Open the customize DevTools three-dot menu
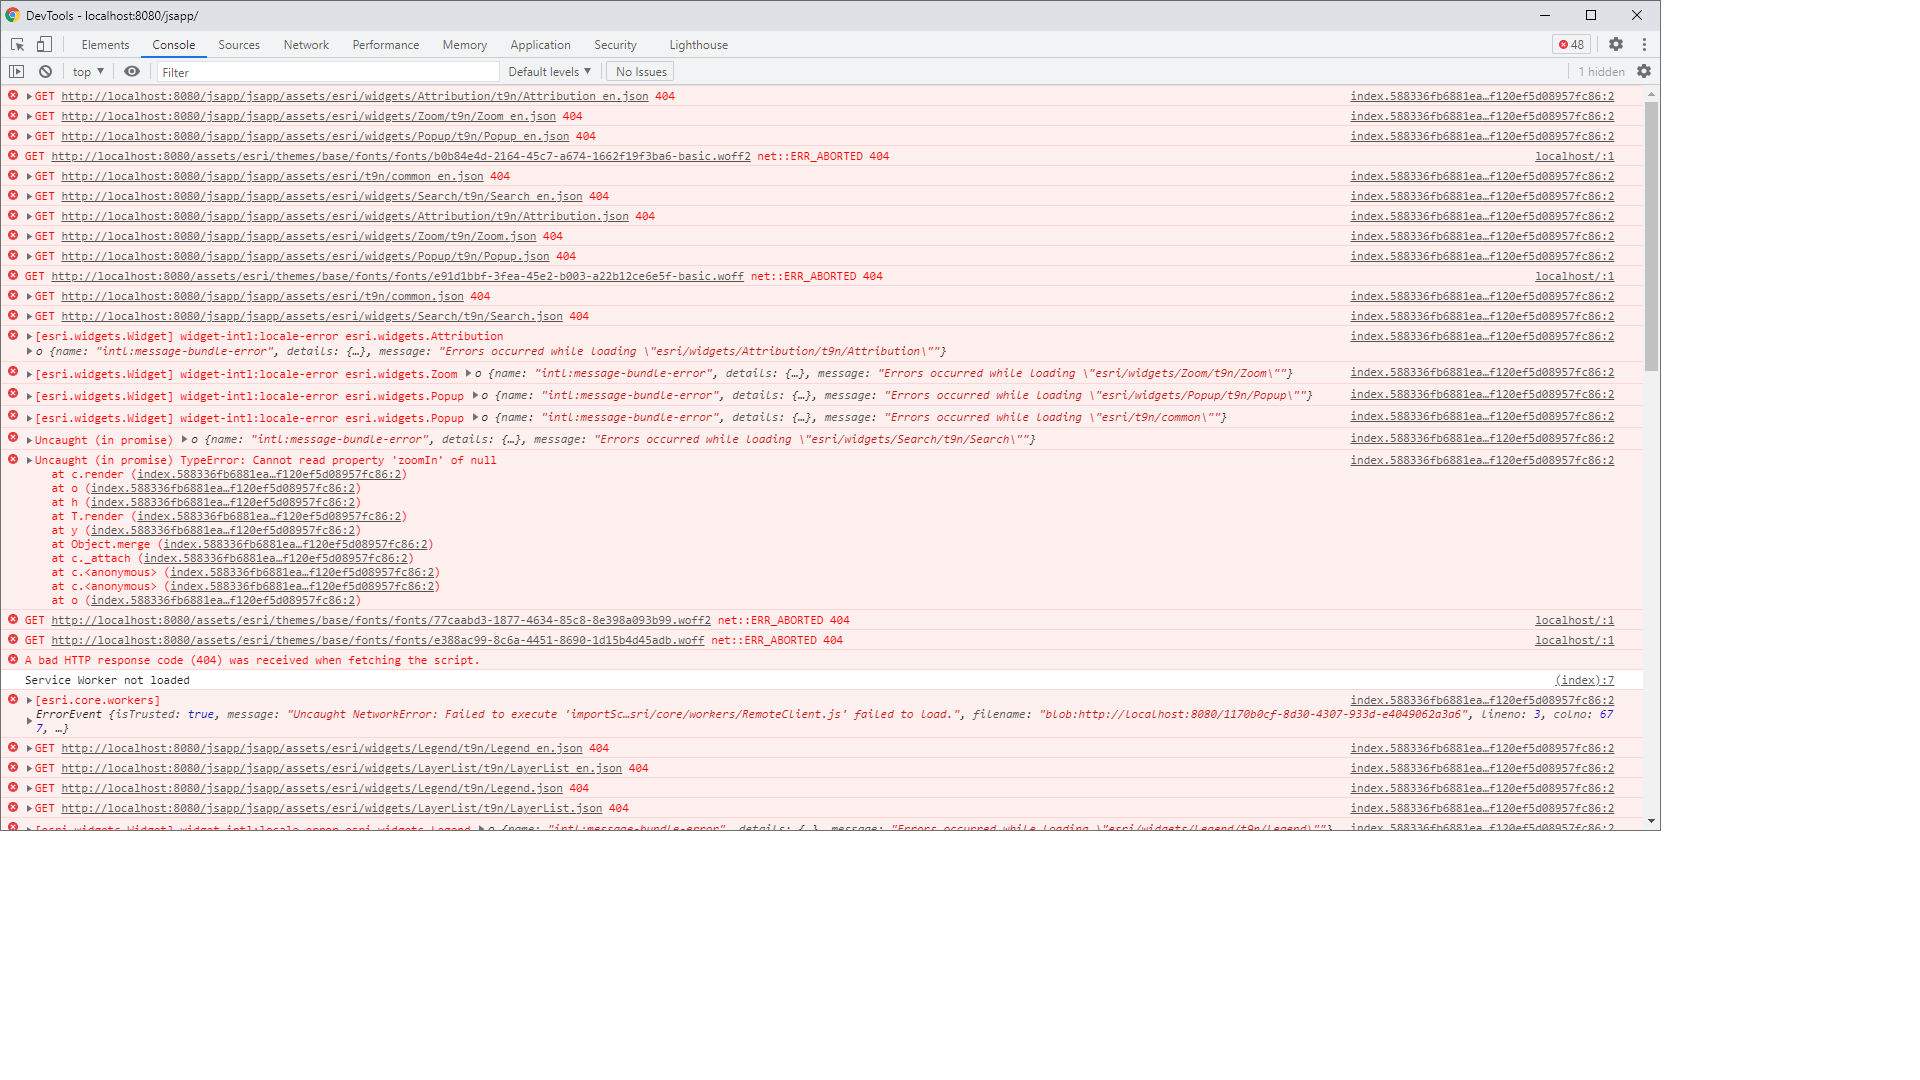 click(x=1645, y=44)
